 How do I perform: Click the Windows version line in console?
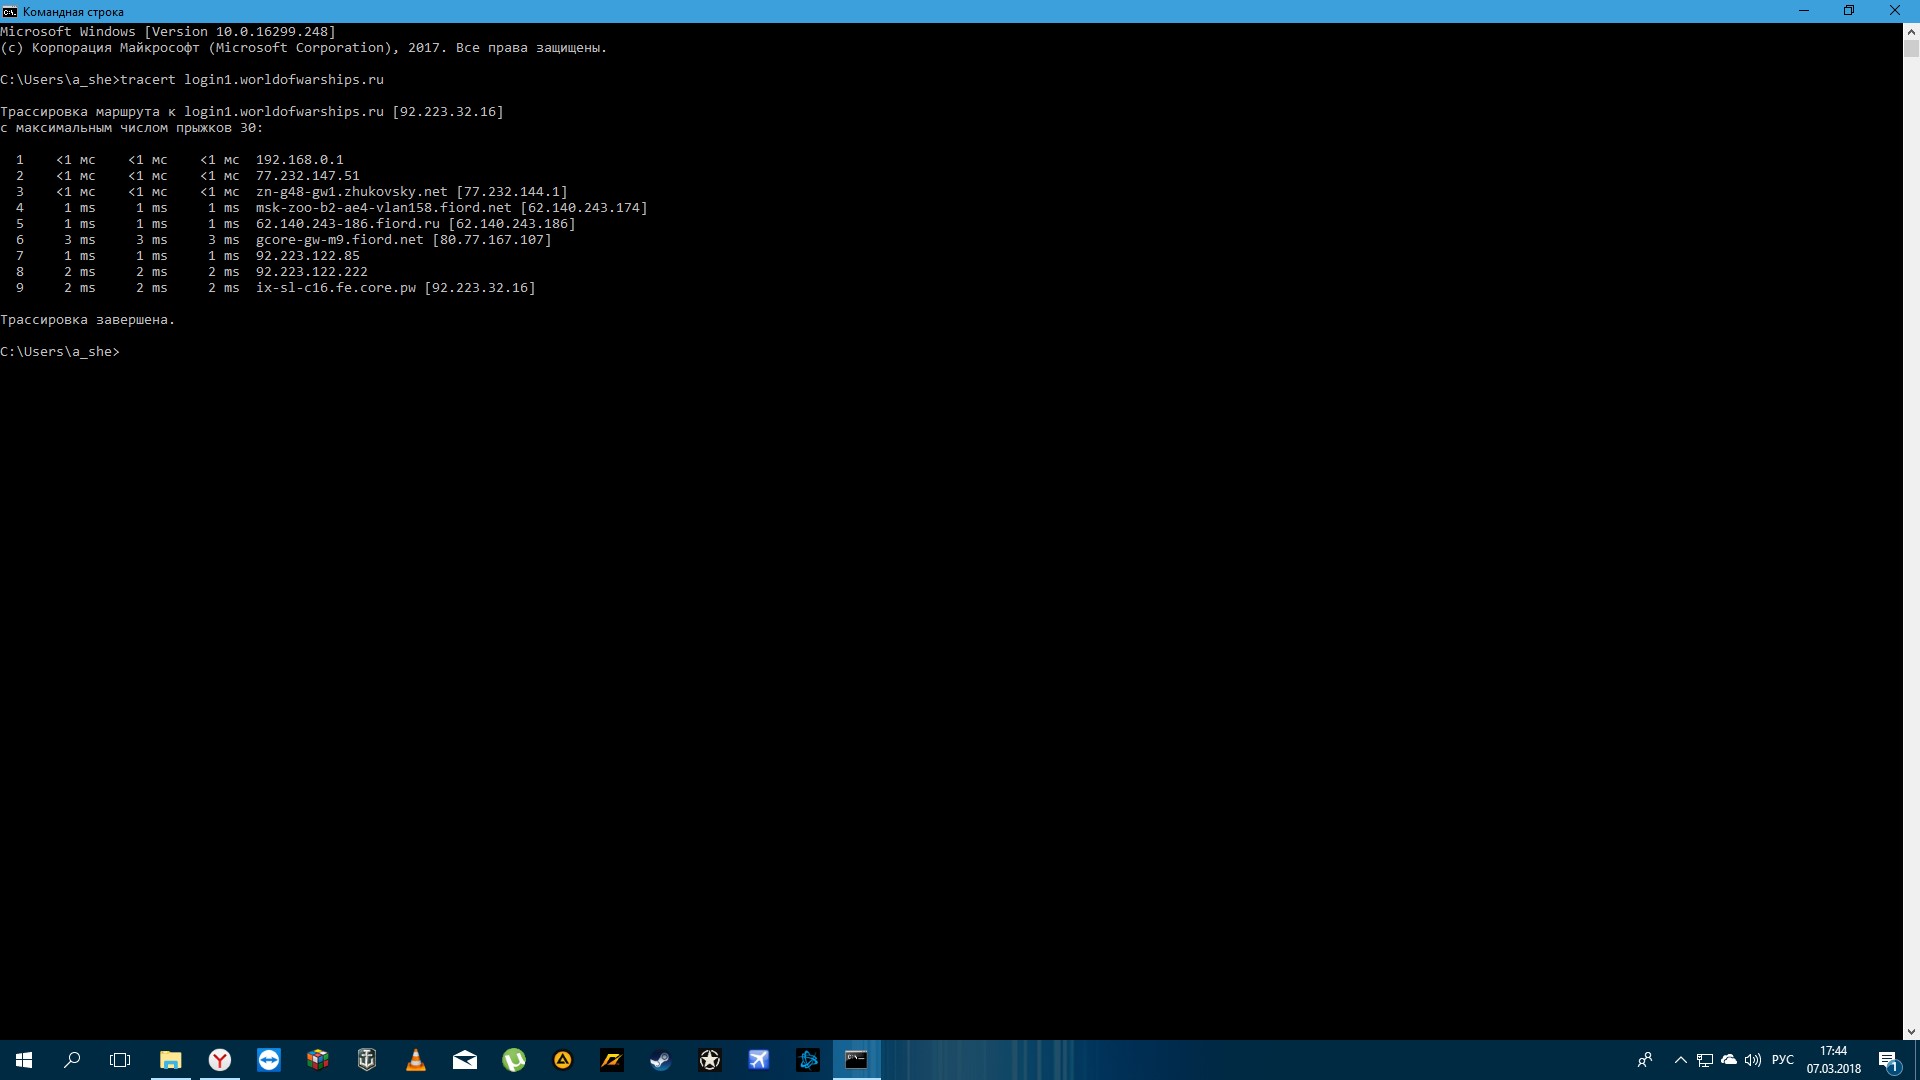(168, 32)
